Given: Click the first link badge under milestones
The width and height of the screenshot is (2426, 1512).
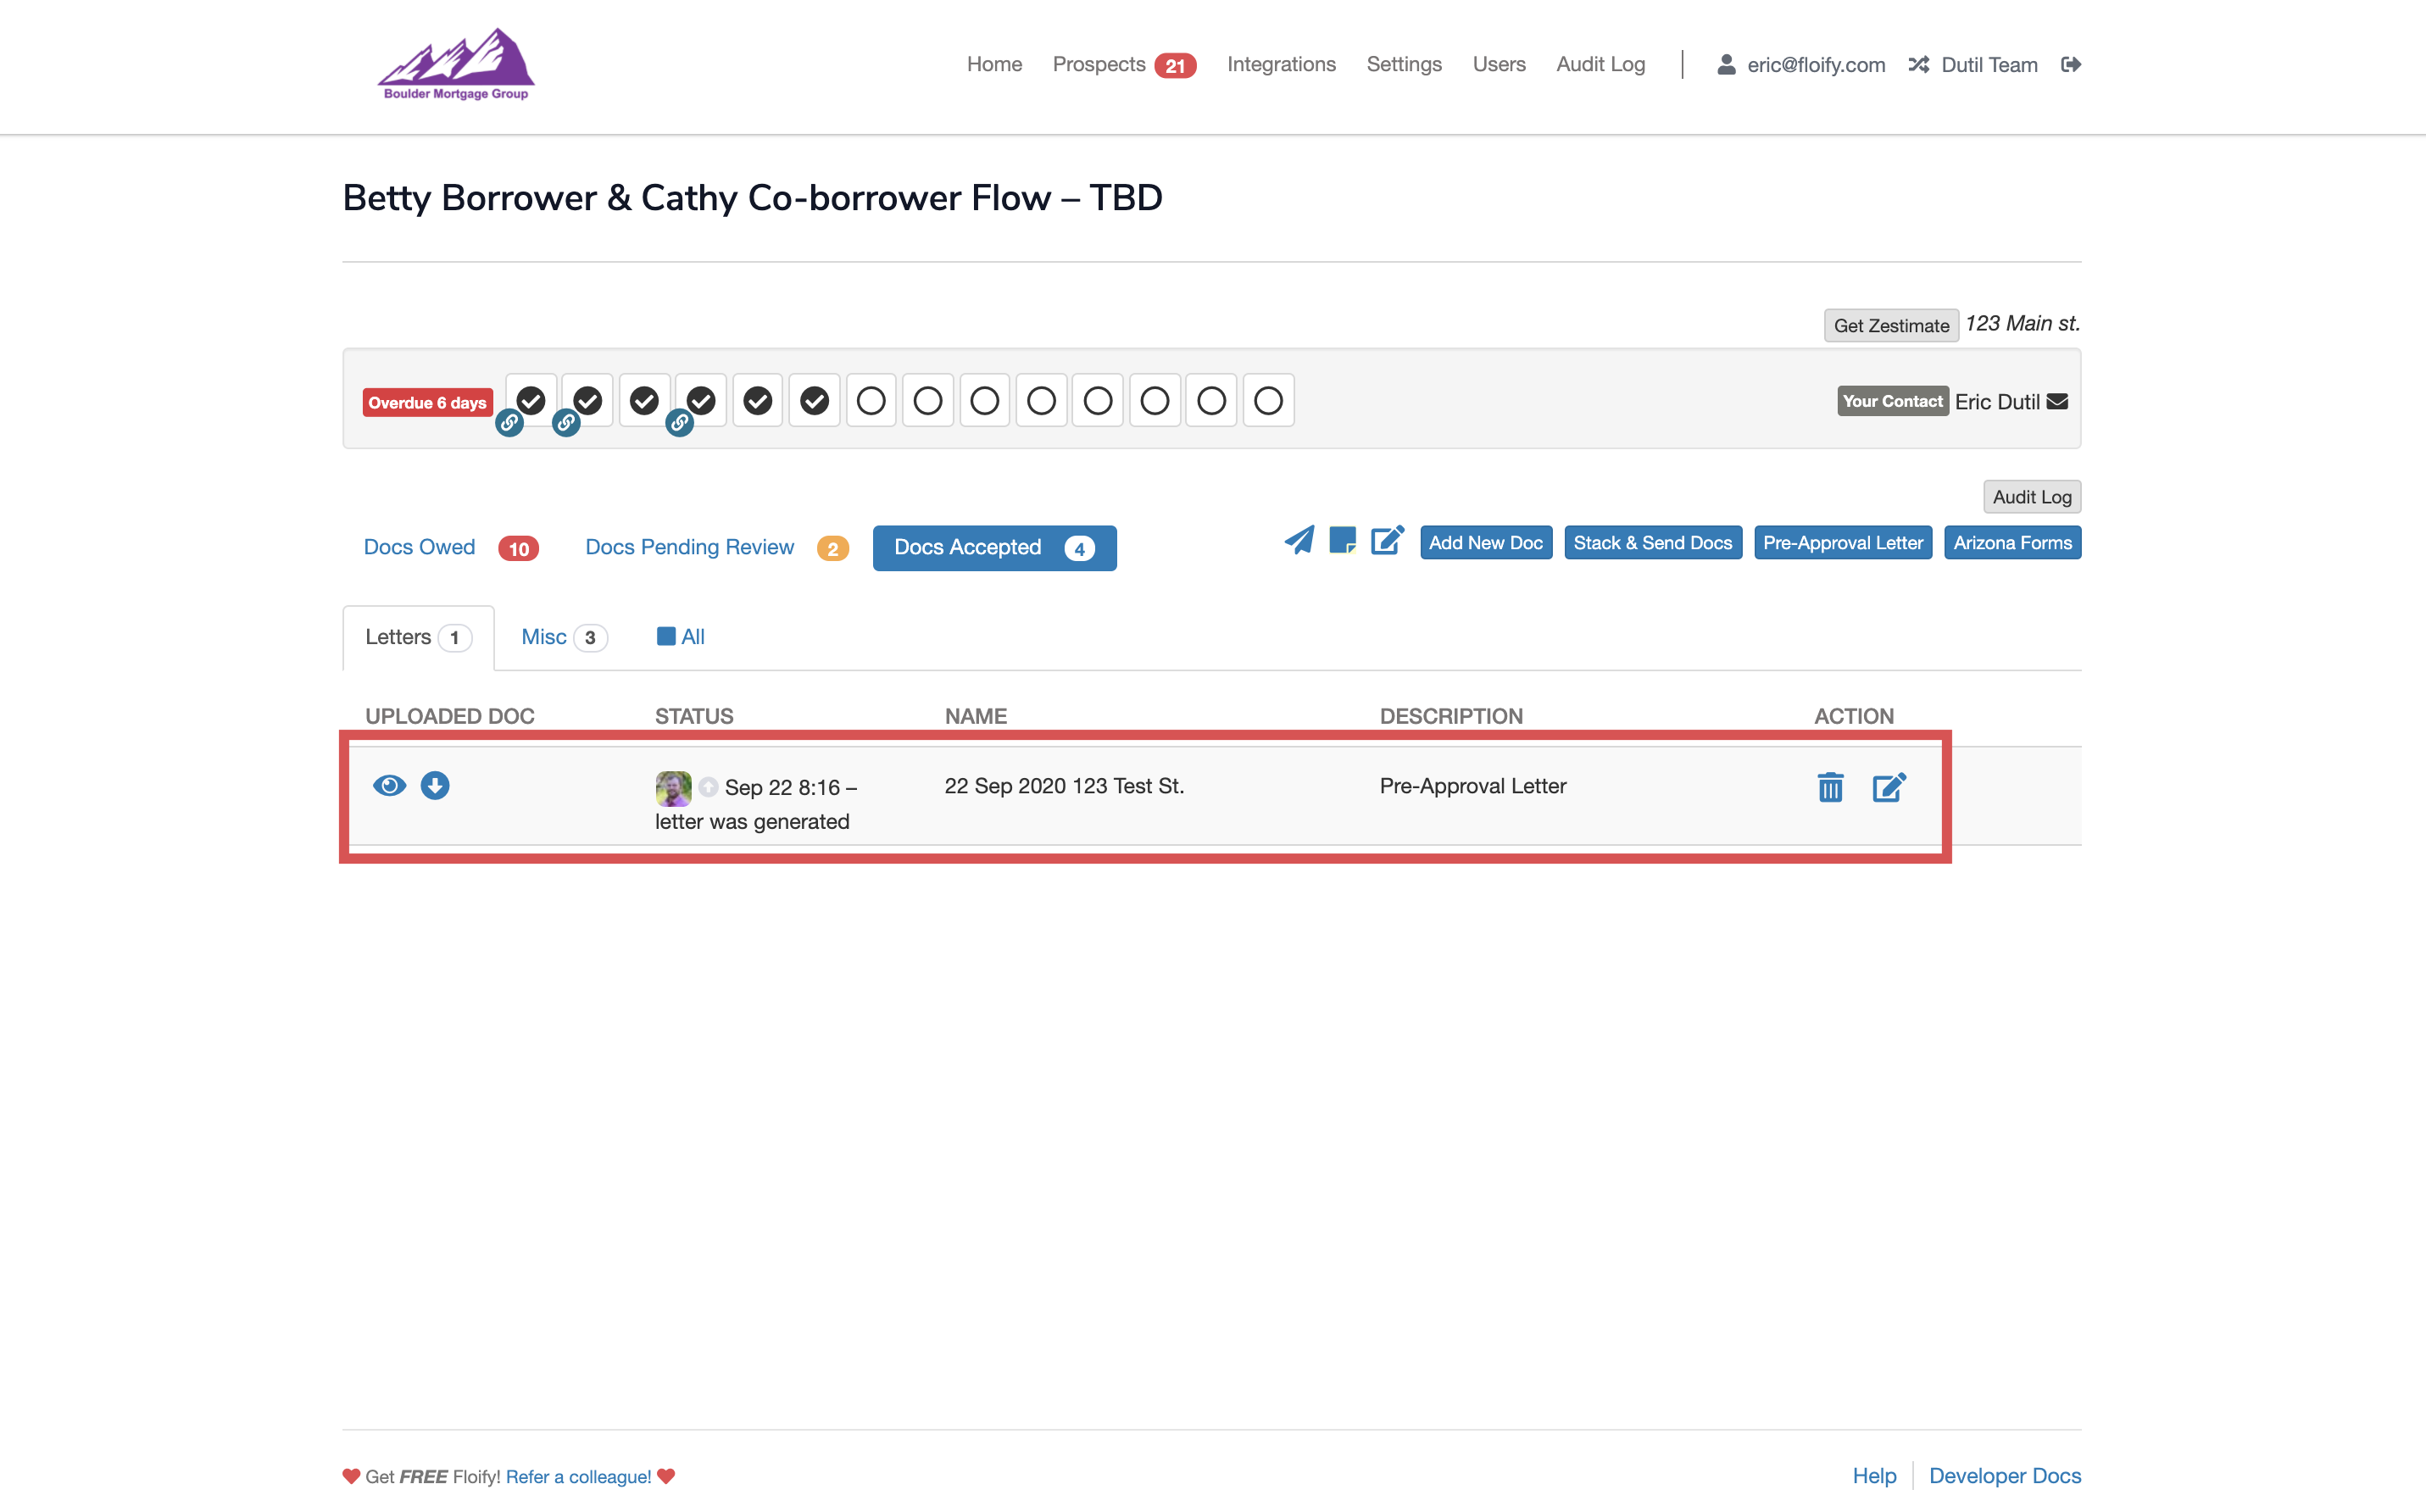Looking at the screenshot, I should click(x=509, y=423).
